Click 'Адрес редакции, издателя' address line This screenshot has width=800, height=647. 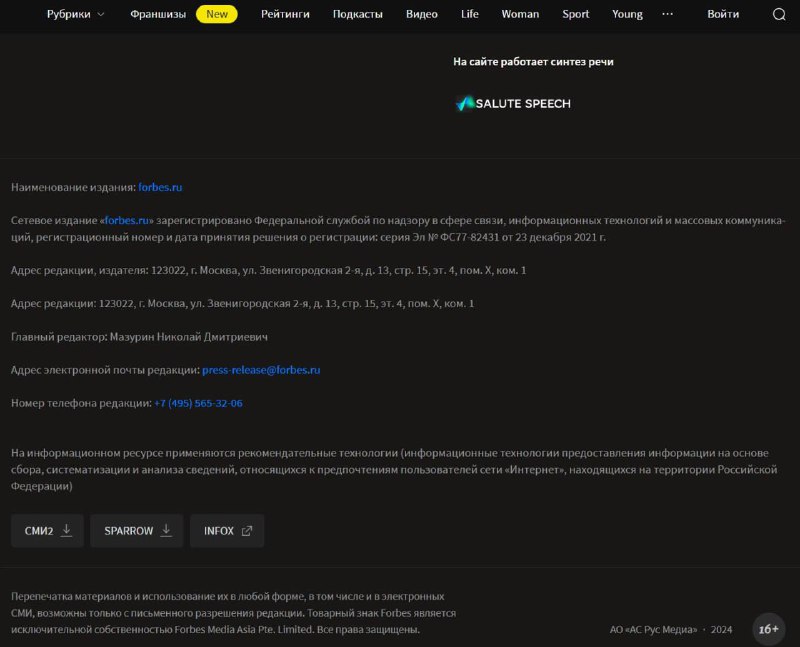click(268, 270)
